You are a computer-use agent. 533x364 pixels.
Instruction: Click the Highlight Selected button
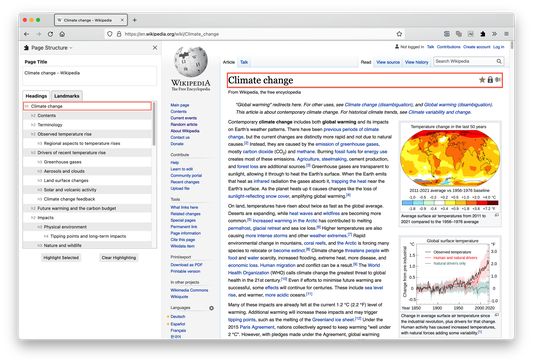pos(61,258)
